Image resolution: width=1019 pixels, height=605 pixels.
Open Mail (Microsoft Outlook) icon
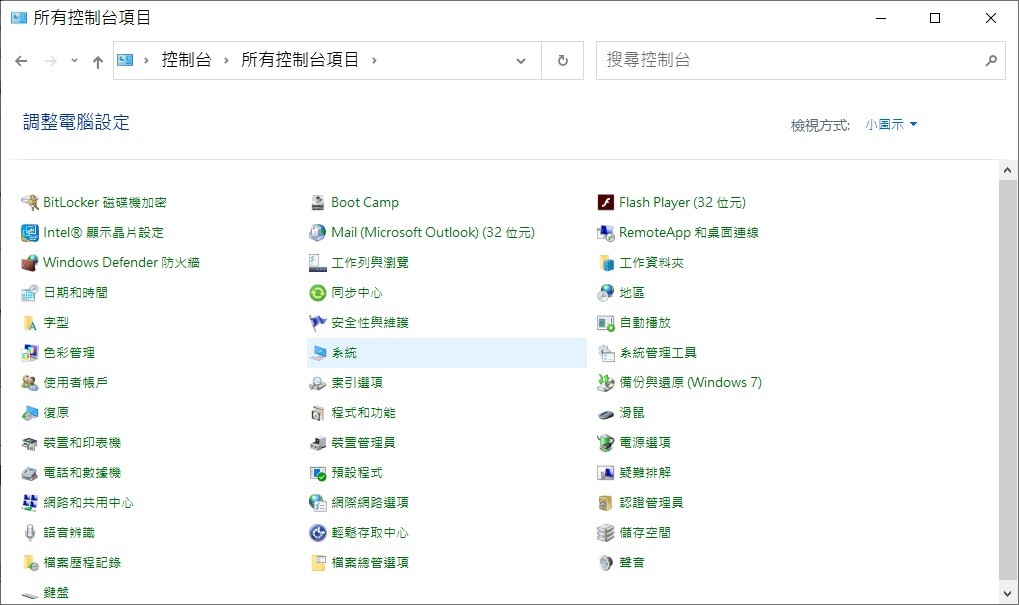318,233
